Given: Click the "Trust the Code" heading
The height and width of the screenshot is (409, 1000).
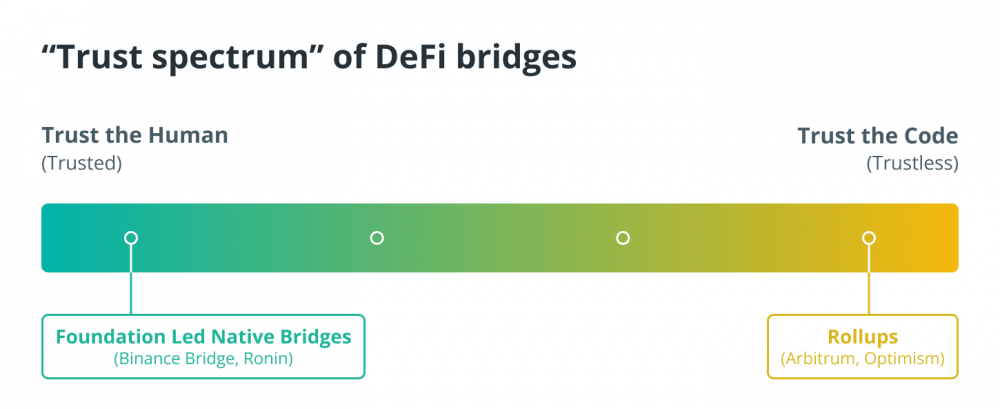Looking at the screenshot, I should pyautogui.click(x=878, y=136).
